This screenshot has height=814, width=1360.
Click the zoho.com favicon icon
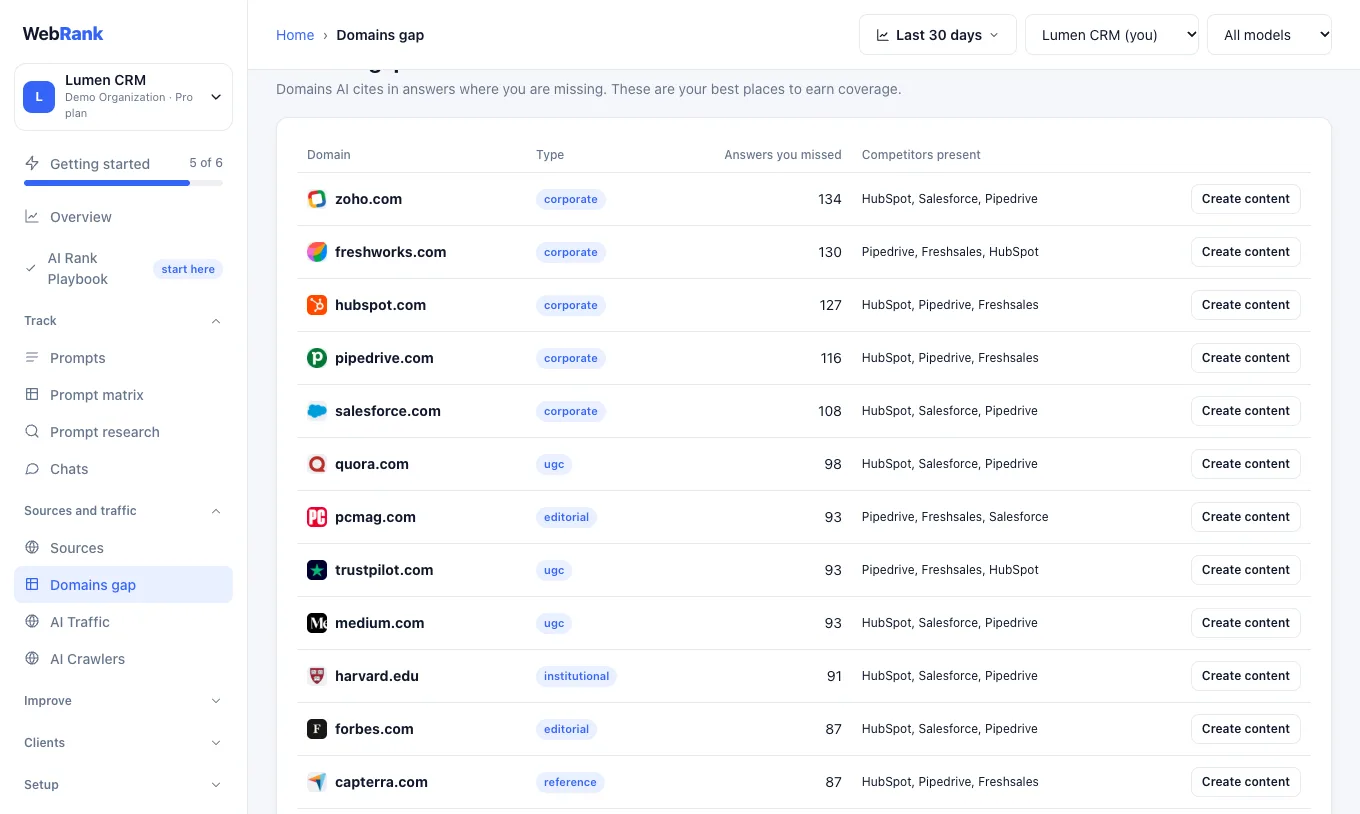point(317,199)
